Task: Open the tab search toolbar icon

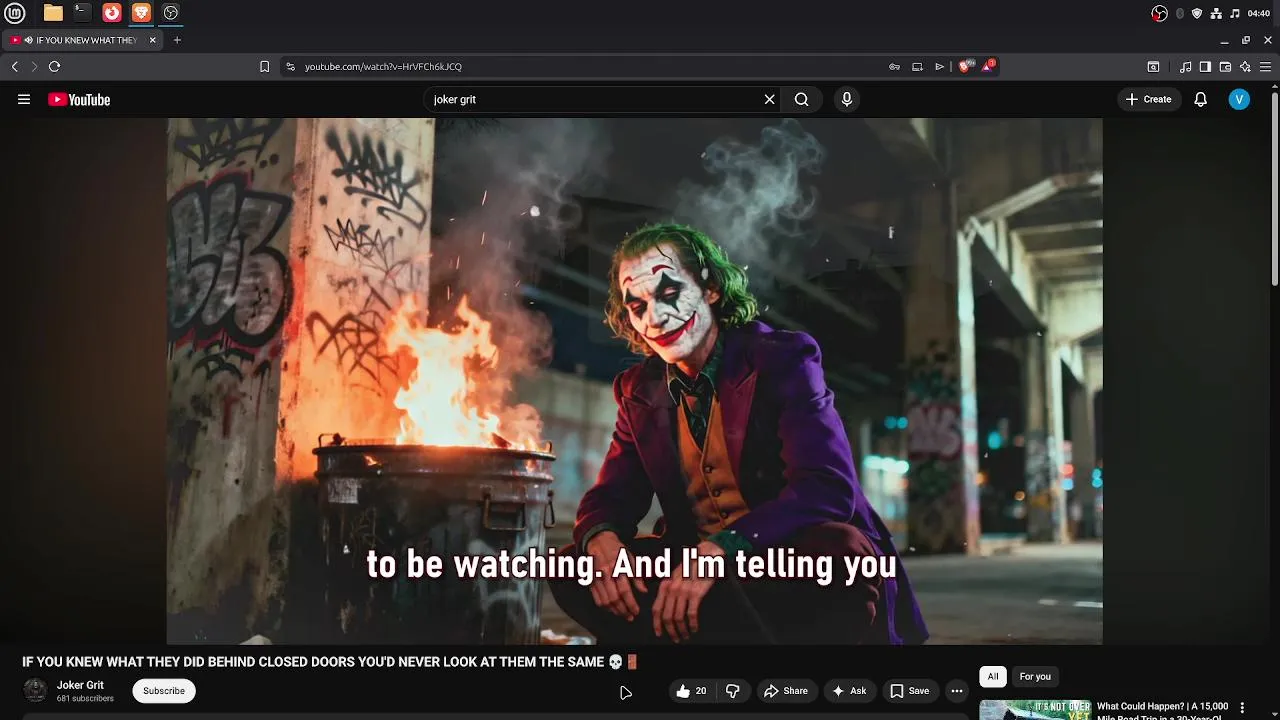Action: pos(1153,67)
